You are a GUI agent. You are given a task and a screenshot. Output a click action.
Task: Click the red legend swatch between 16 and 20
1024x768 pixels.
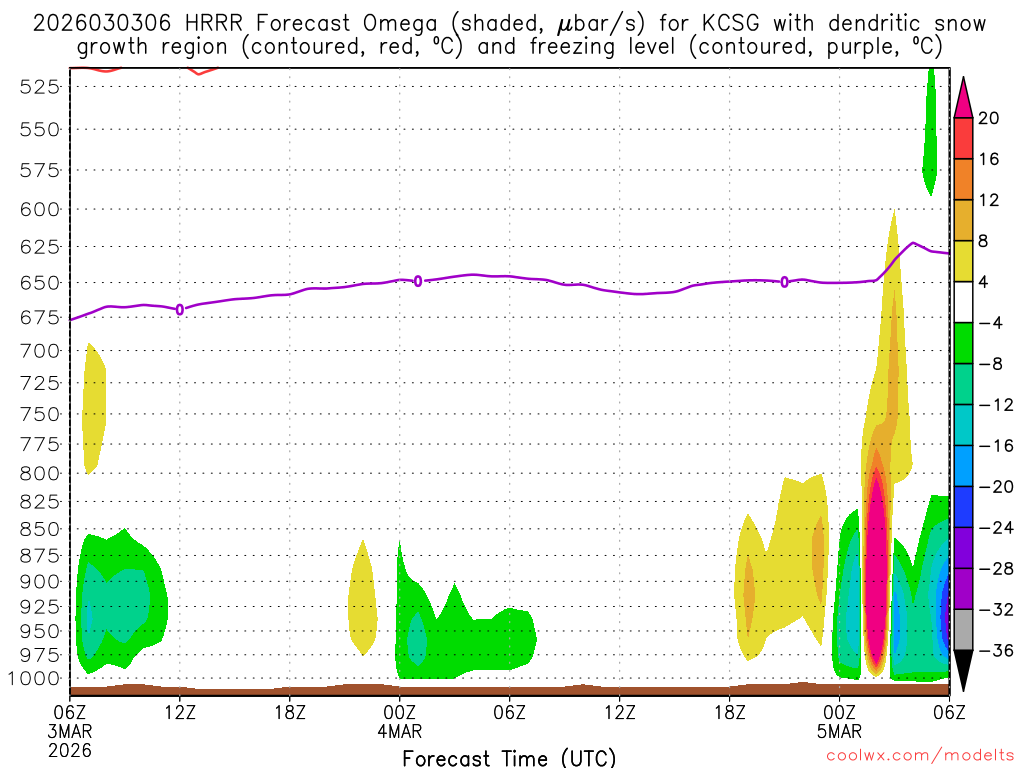[963, 138]
